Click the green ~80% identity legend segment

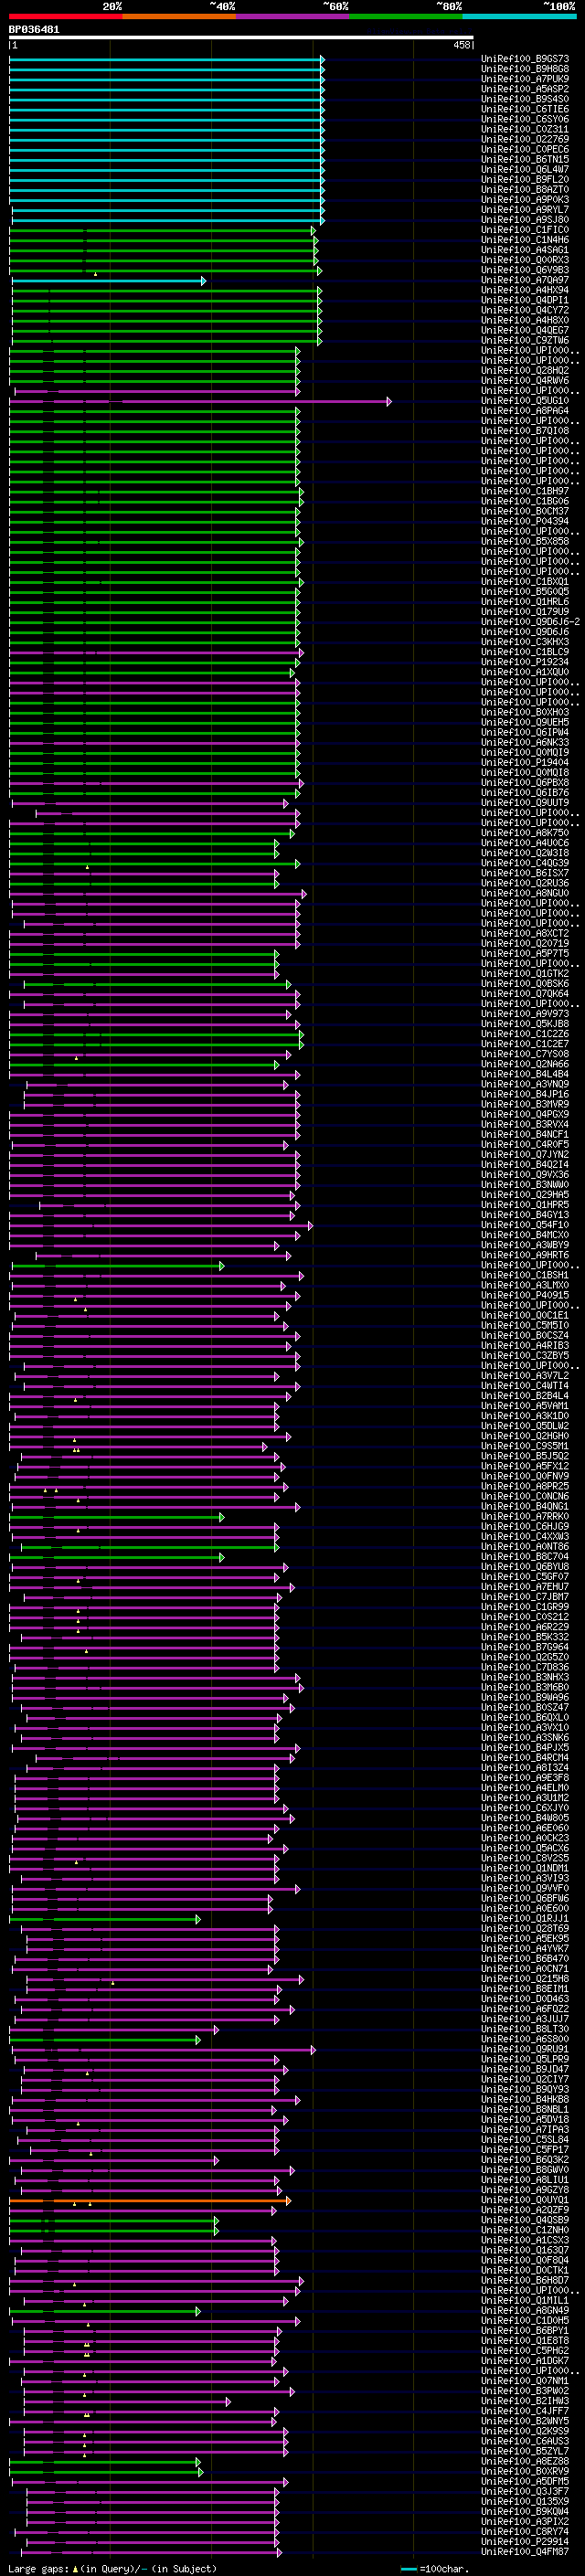click(406, 16)
